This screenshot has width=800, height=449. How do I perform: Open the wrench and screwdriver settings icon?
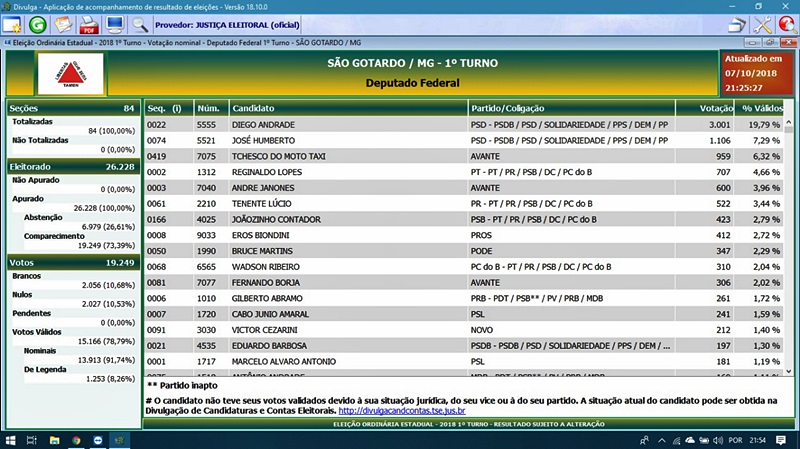tap(762, 24)
